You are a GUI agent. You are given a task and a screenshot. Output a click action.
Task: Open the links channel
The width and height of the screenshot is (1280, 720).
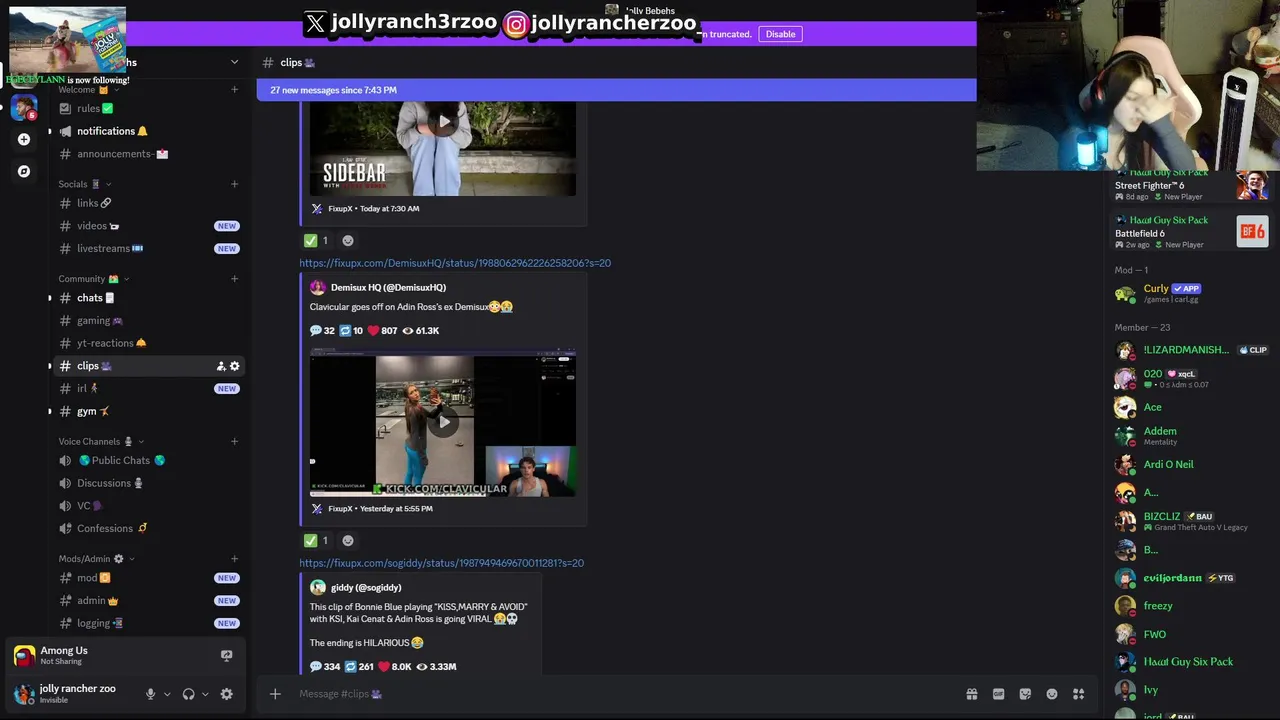(148, 203)
